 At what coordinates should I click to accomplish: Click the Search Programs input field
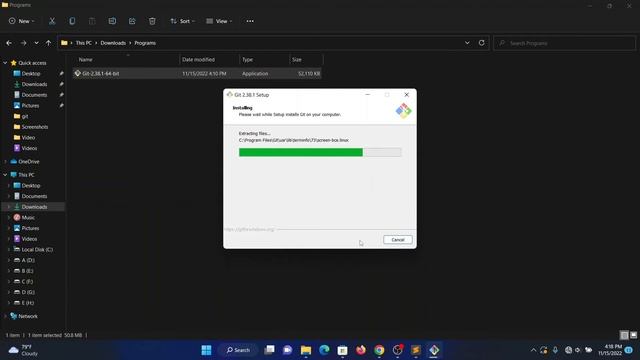[x=564, y=43]
